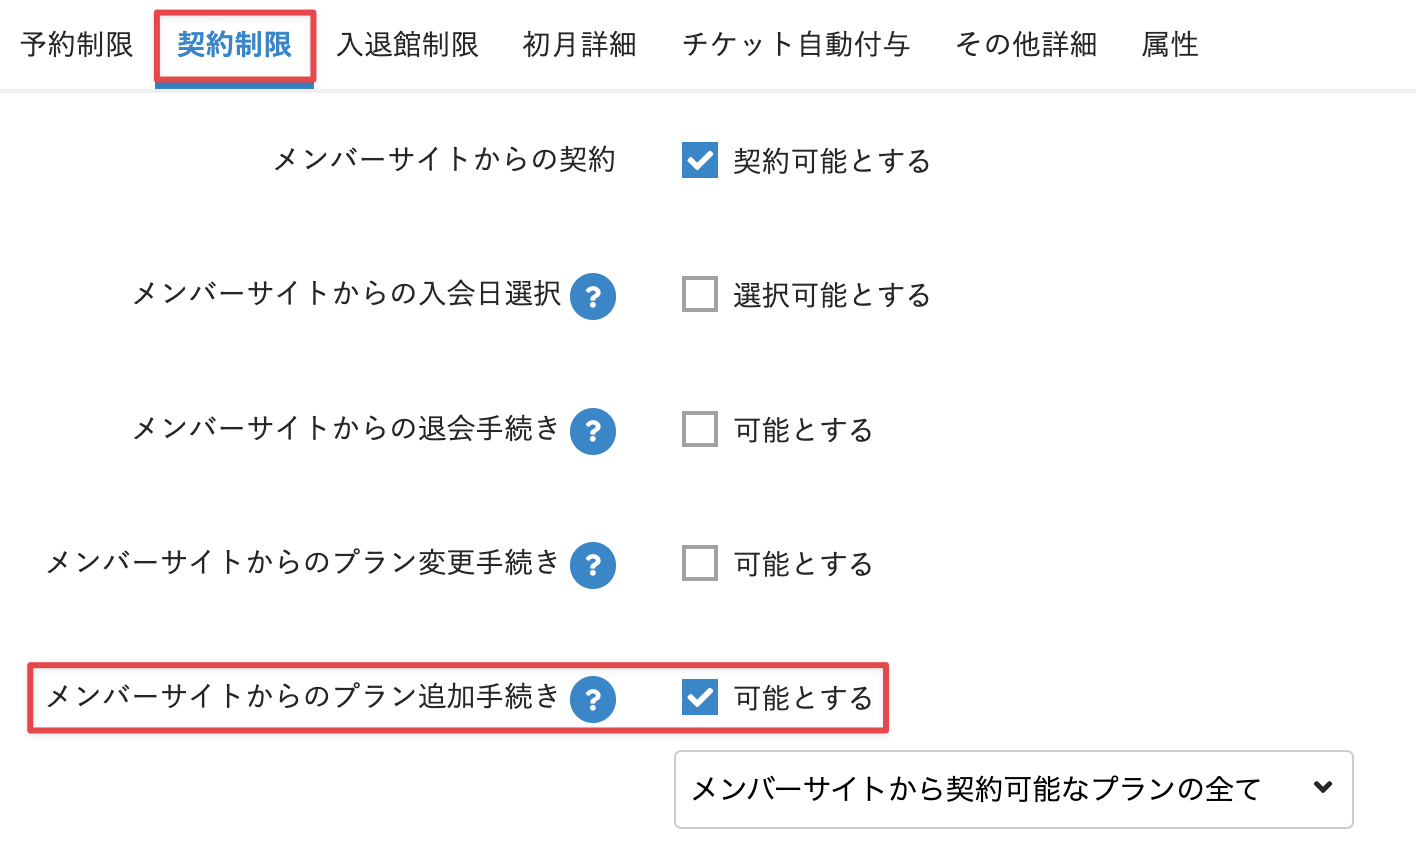Enable the 選択可能とする checkbox
1416x858 pixels.
[x=700, y=295]
